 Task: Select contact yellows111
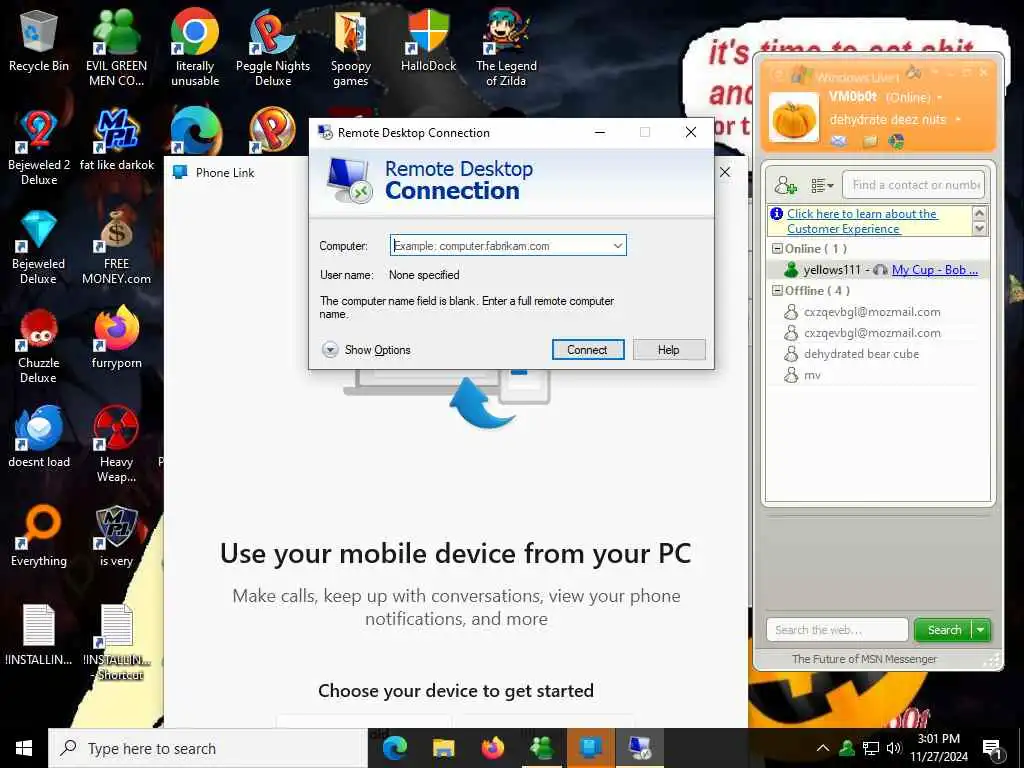coord(831,270)
